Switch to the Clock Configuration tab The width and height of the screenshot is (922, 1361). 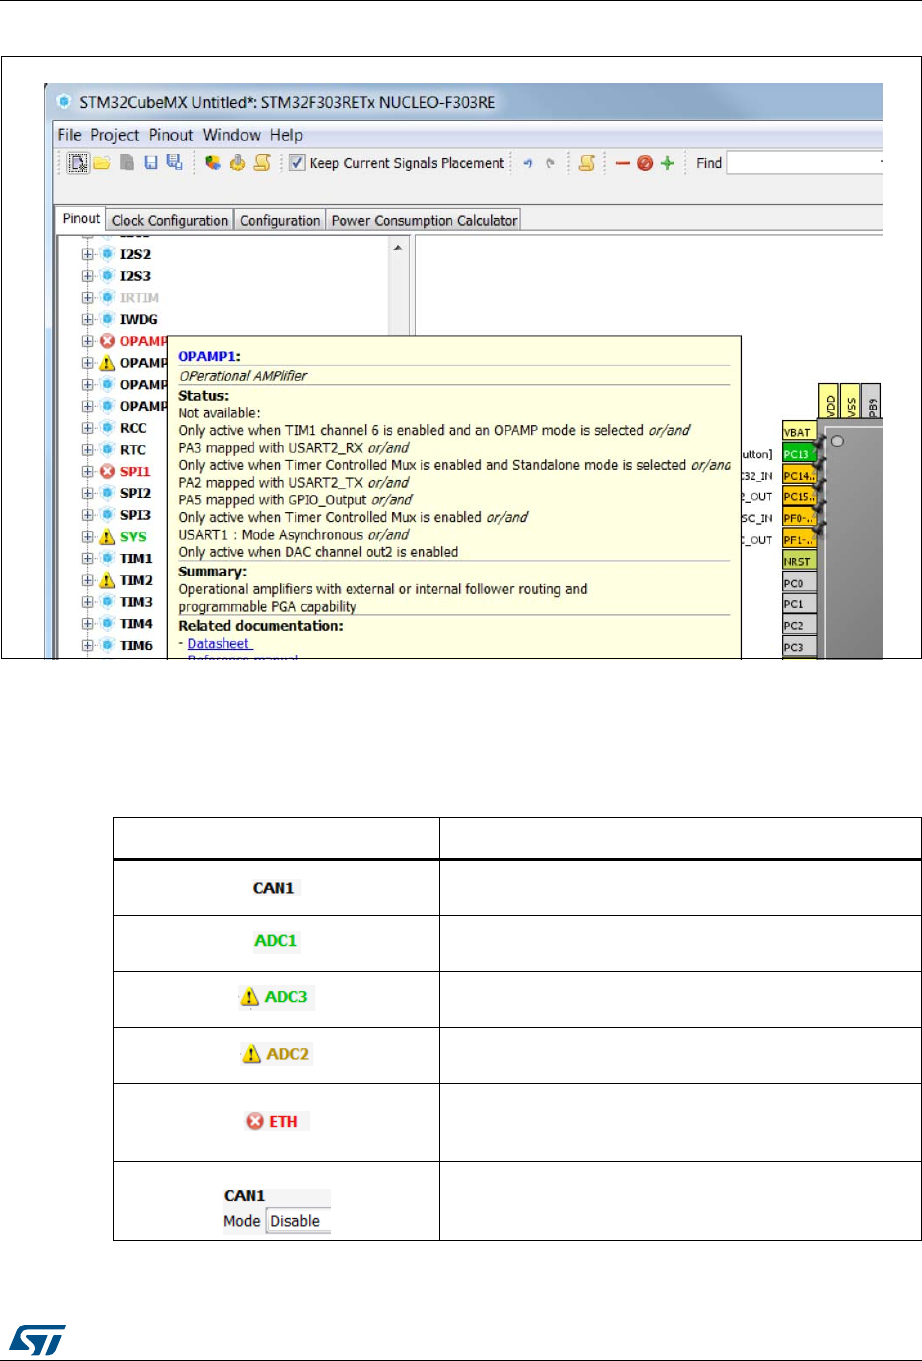click(170, 220)
